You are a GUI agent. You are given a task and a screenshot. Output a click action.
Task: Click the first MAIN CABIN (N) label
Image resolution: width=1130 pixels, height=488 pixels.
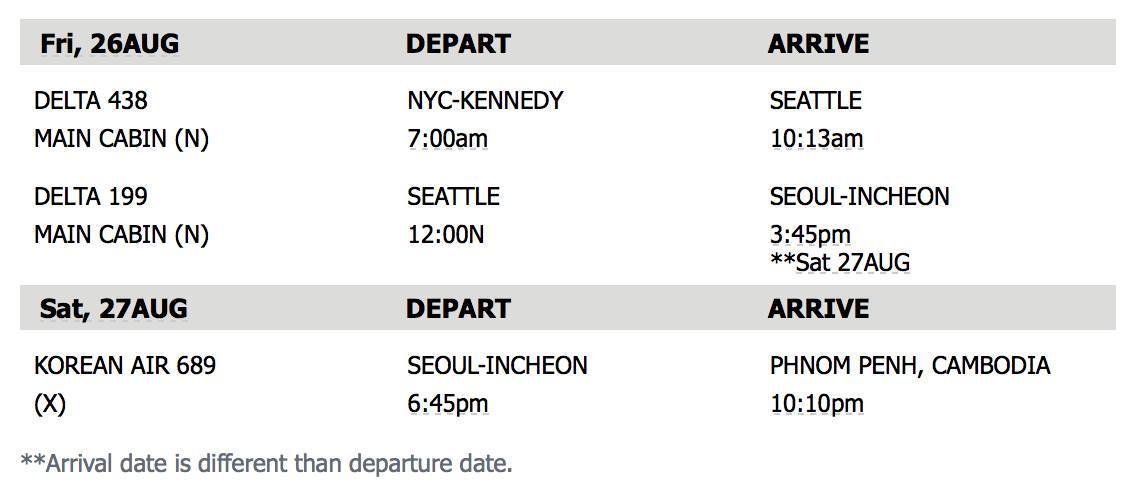121,138
